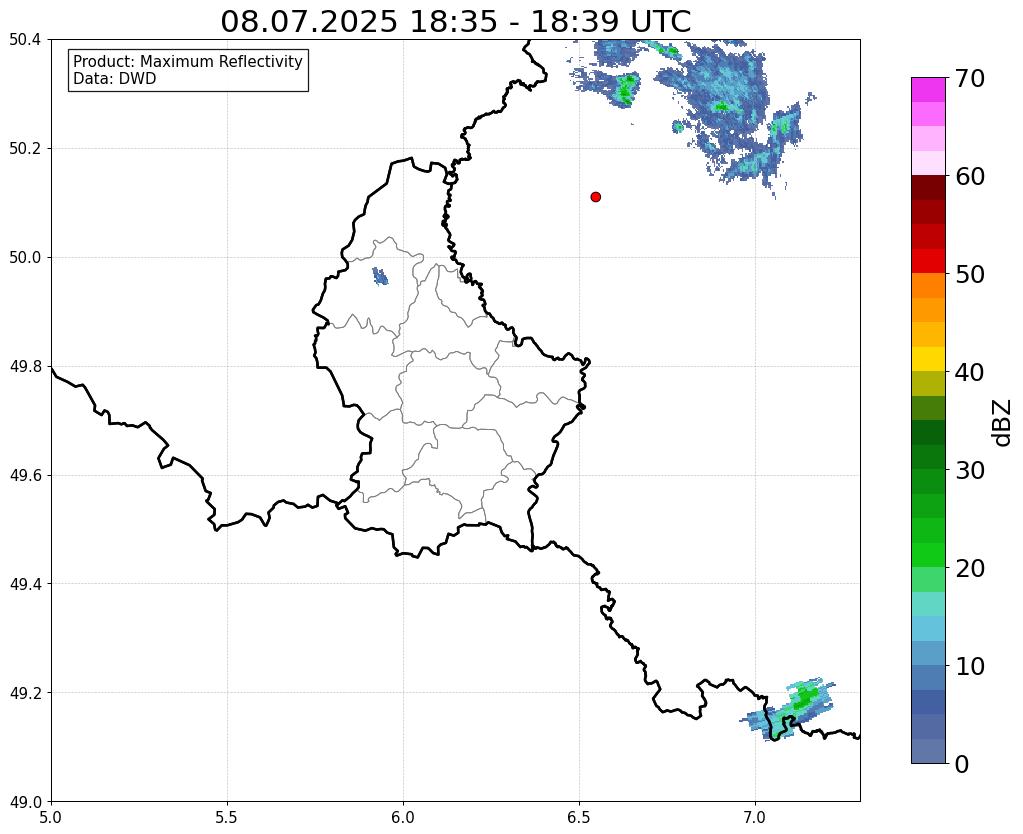The width and height of the screenshot is (1023, 834).
Task: Click the x-axis longitude label 5.5
Action: coord(227,818)
